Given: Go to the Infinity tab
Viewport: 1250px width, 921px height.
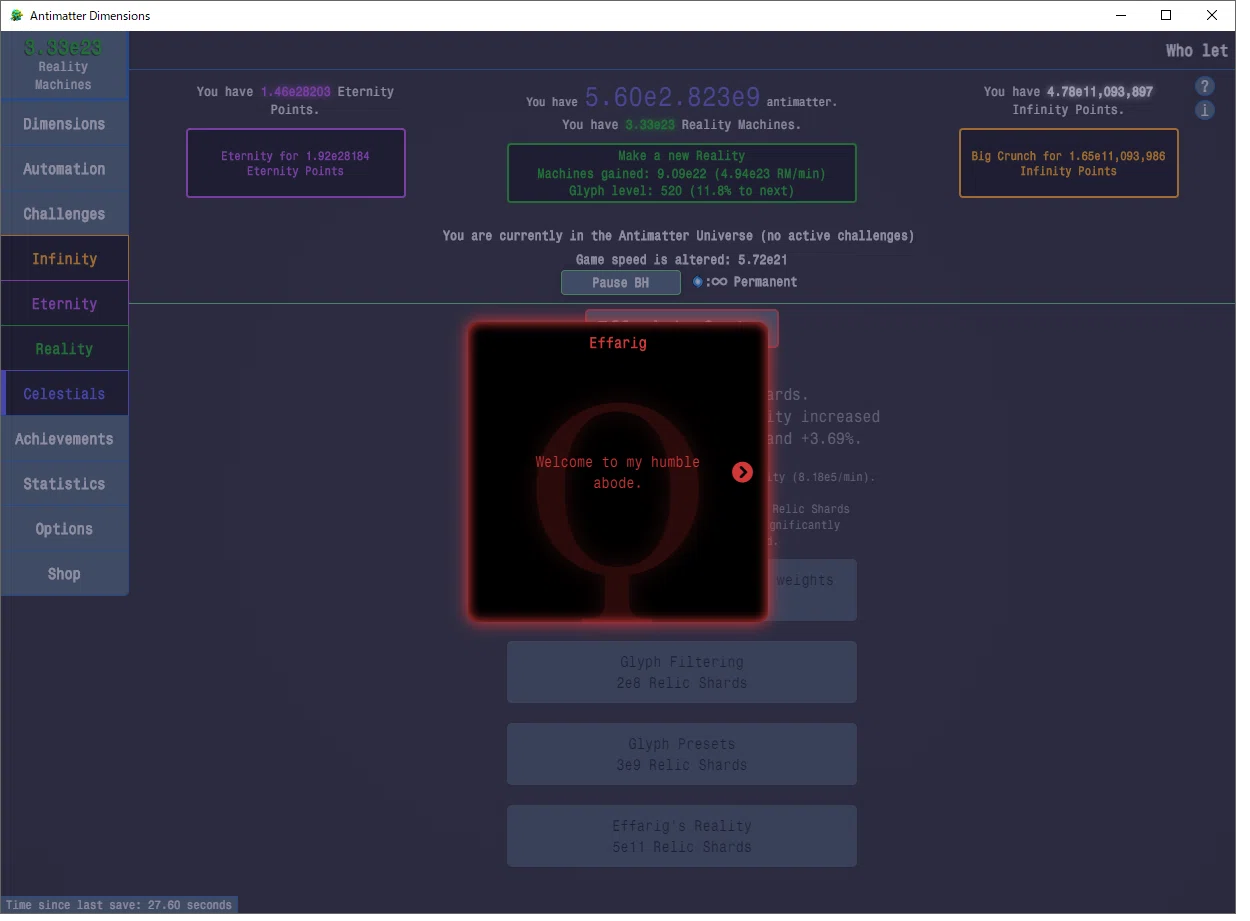Looking at the screenshot, I should [x=64, y=259].
